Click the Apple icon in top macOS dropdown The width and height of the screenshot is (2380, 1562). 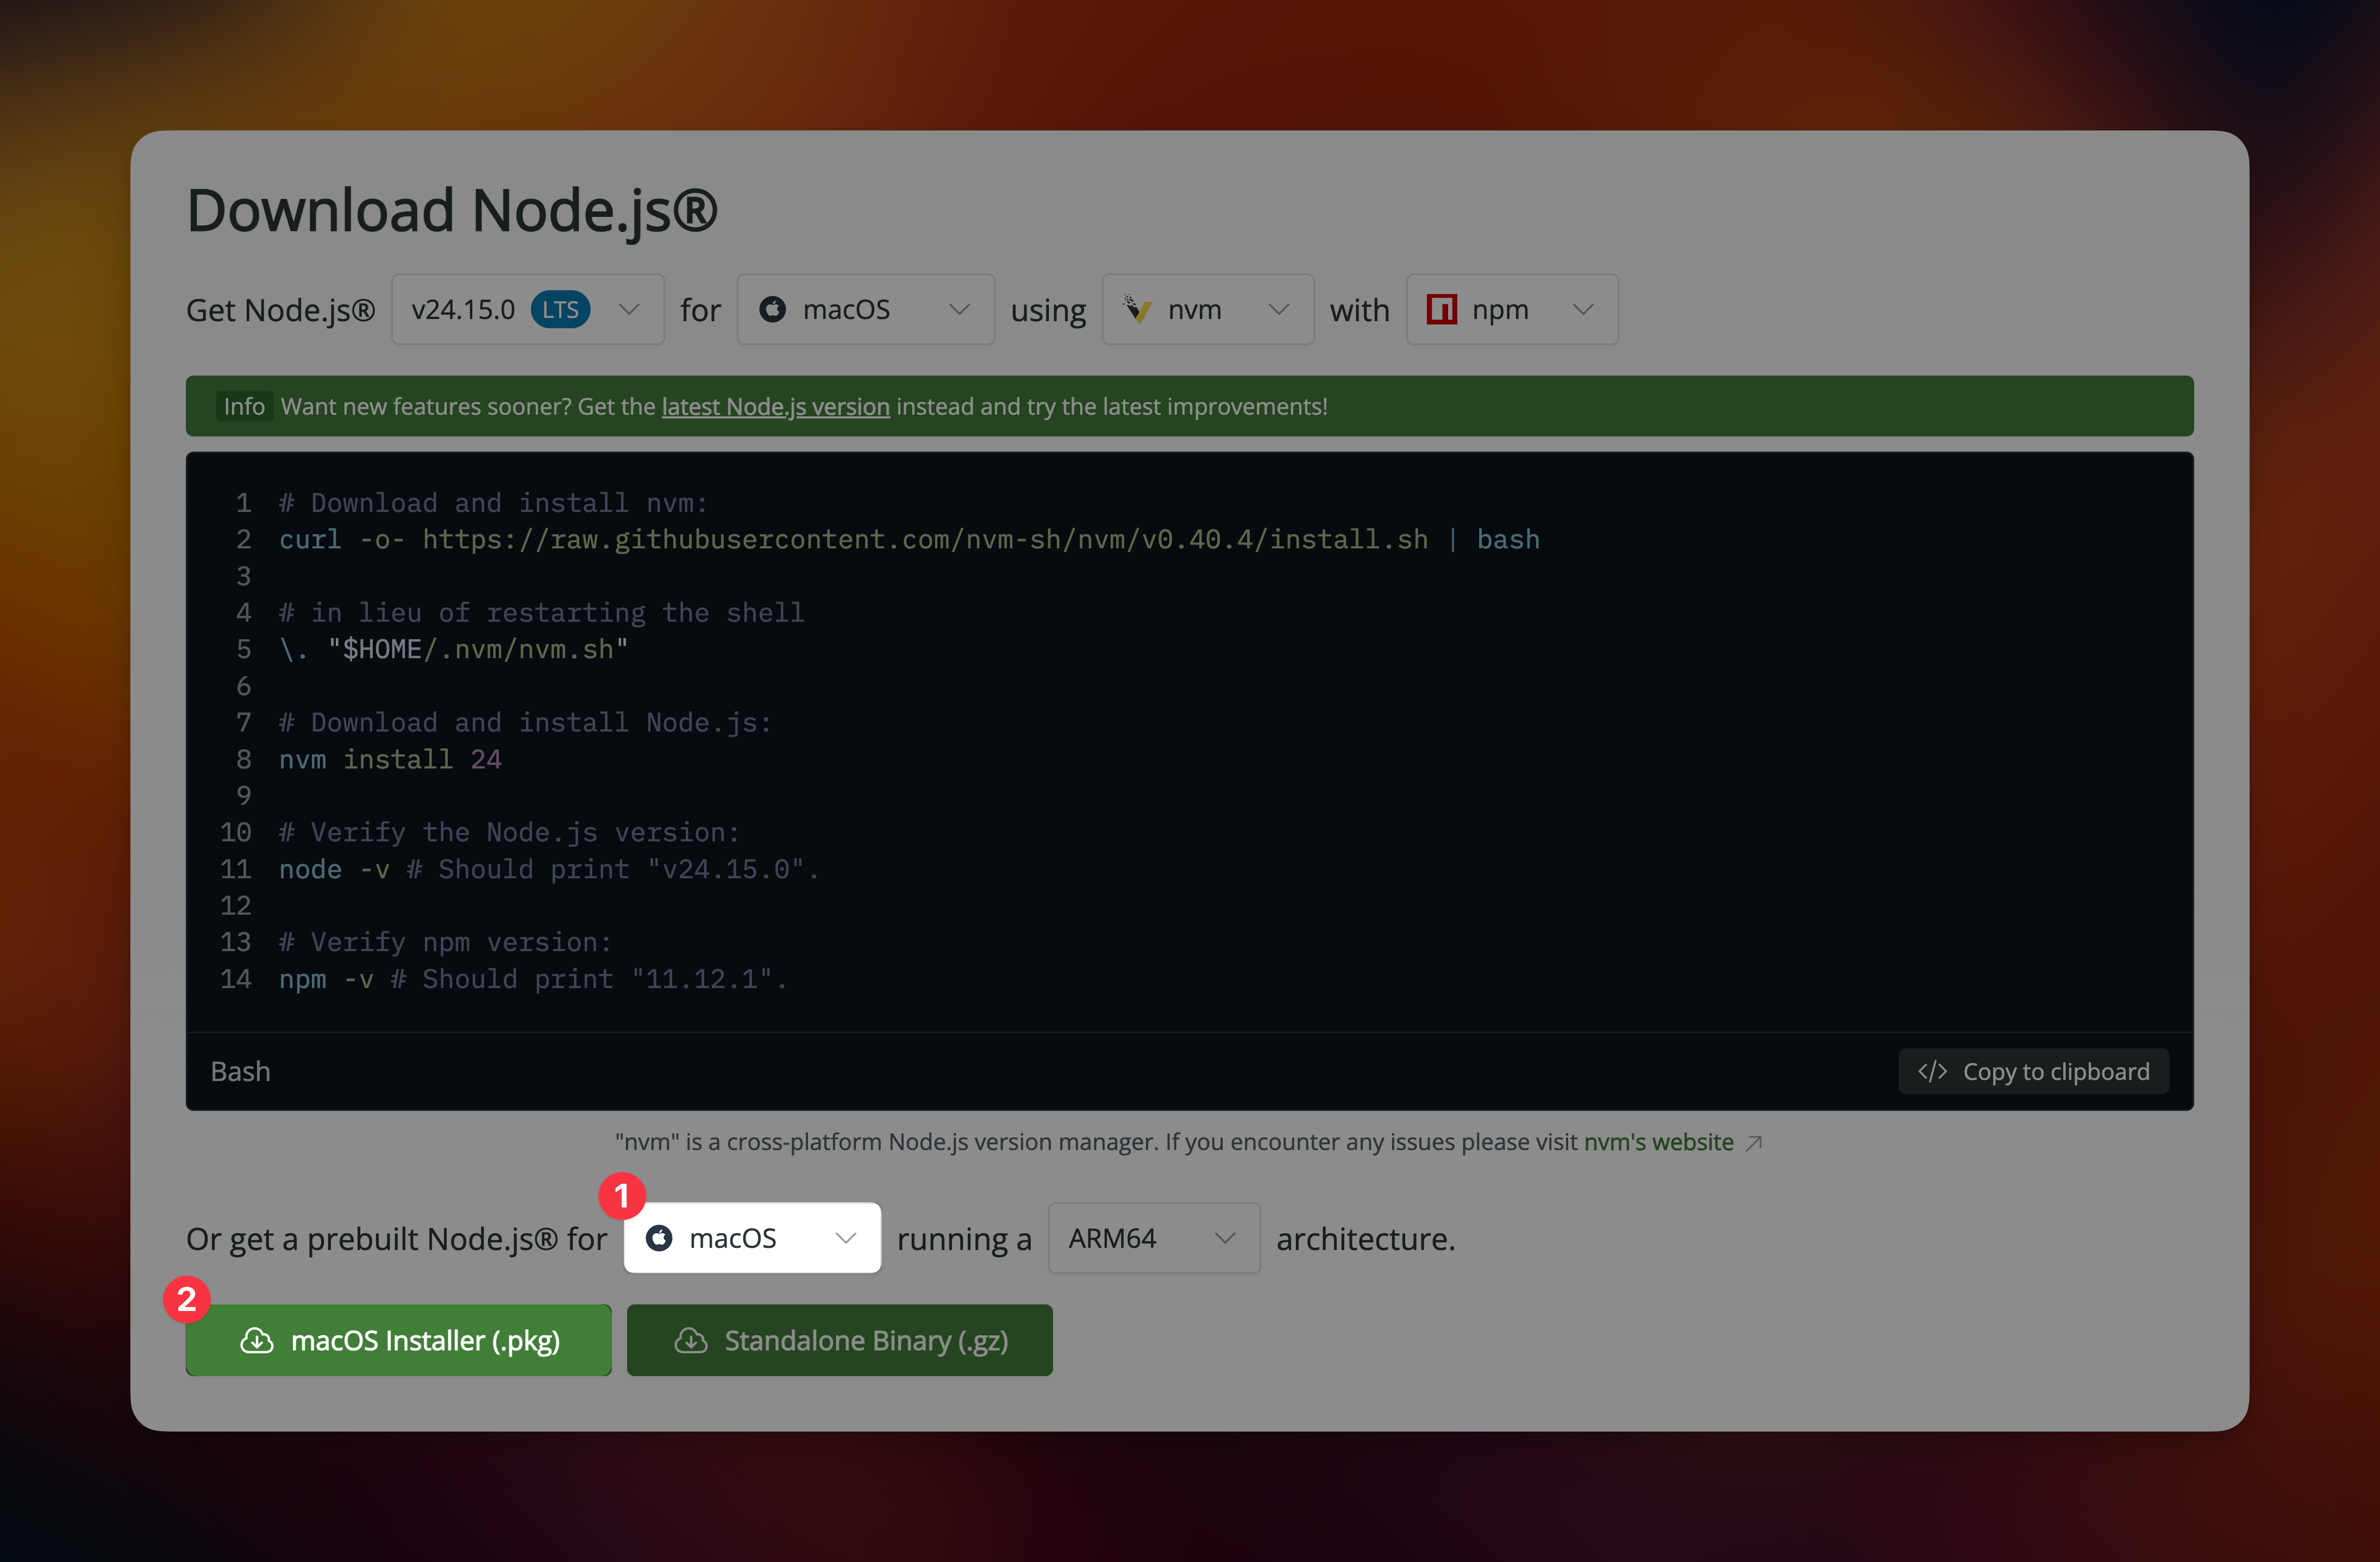(772, 309)
